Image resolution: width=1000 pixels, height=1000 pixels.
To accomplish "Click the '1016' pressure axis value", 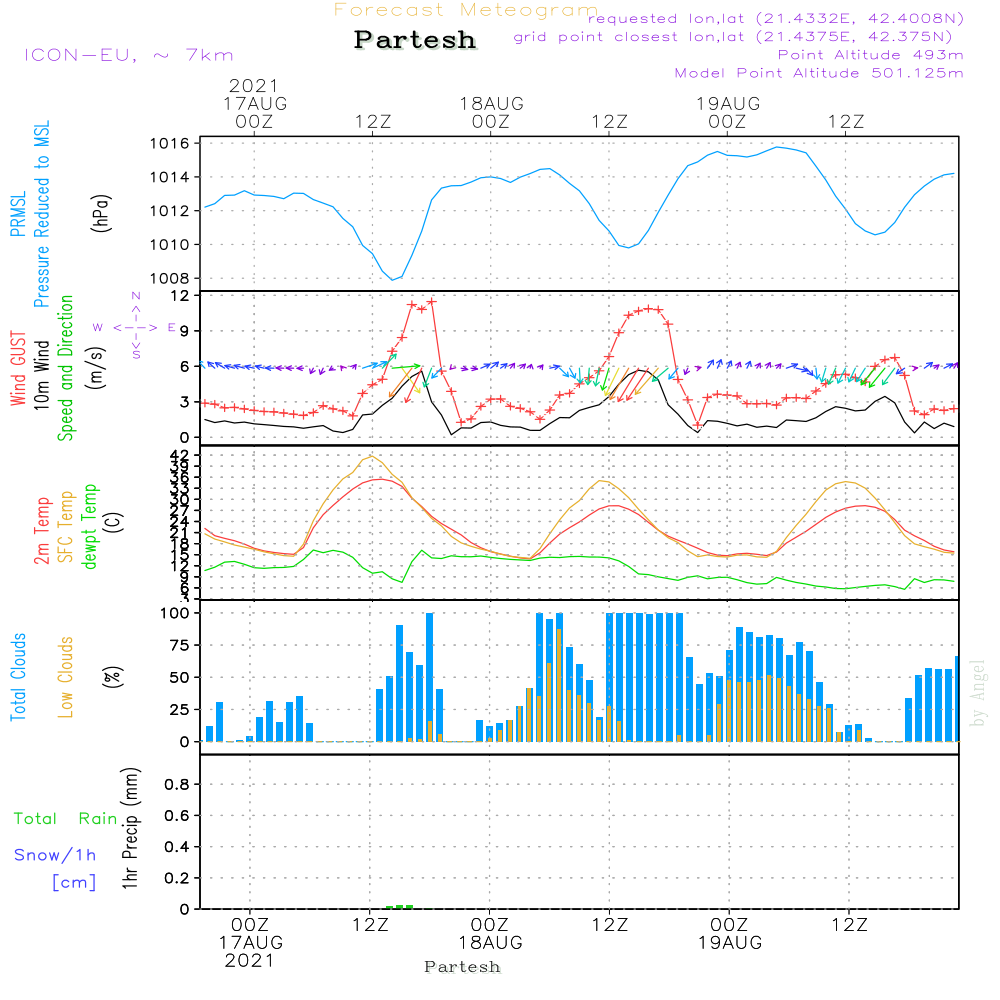I will click(x=170, y=143).
